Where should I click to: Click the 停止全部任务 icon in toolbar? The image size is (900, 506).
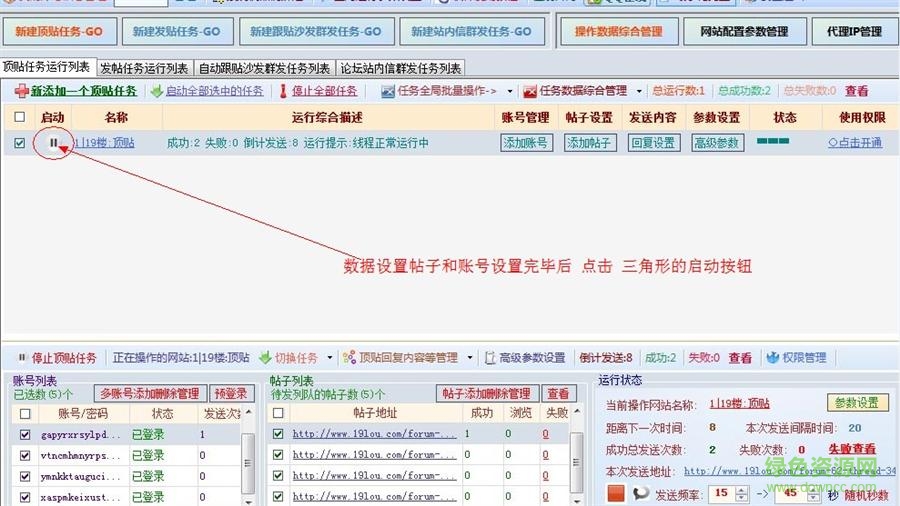pyautogui.click(x=283, y=91)
